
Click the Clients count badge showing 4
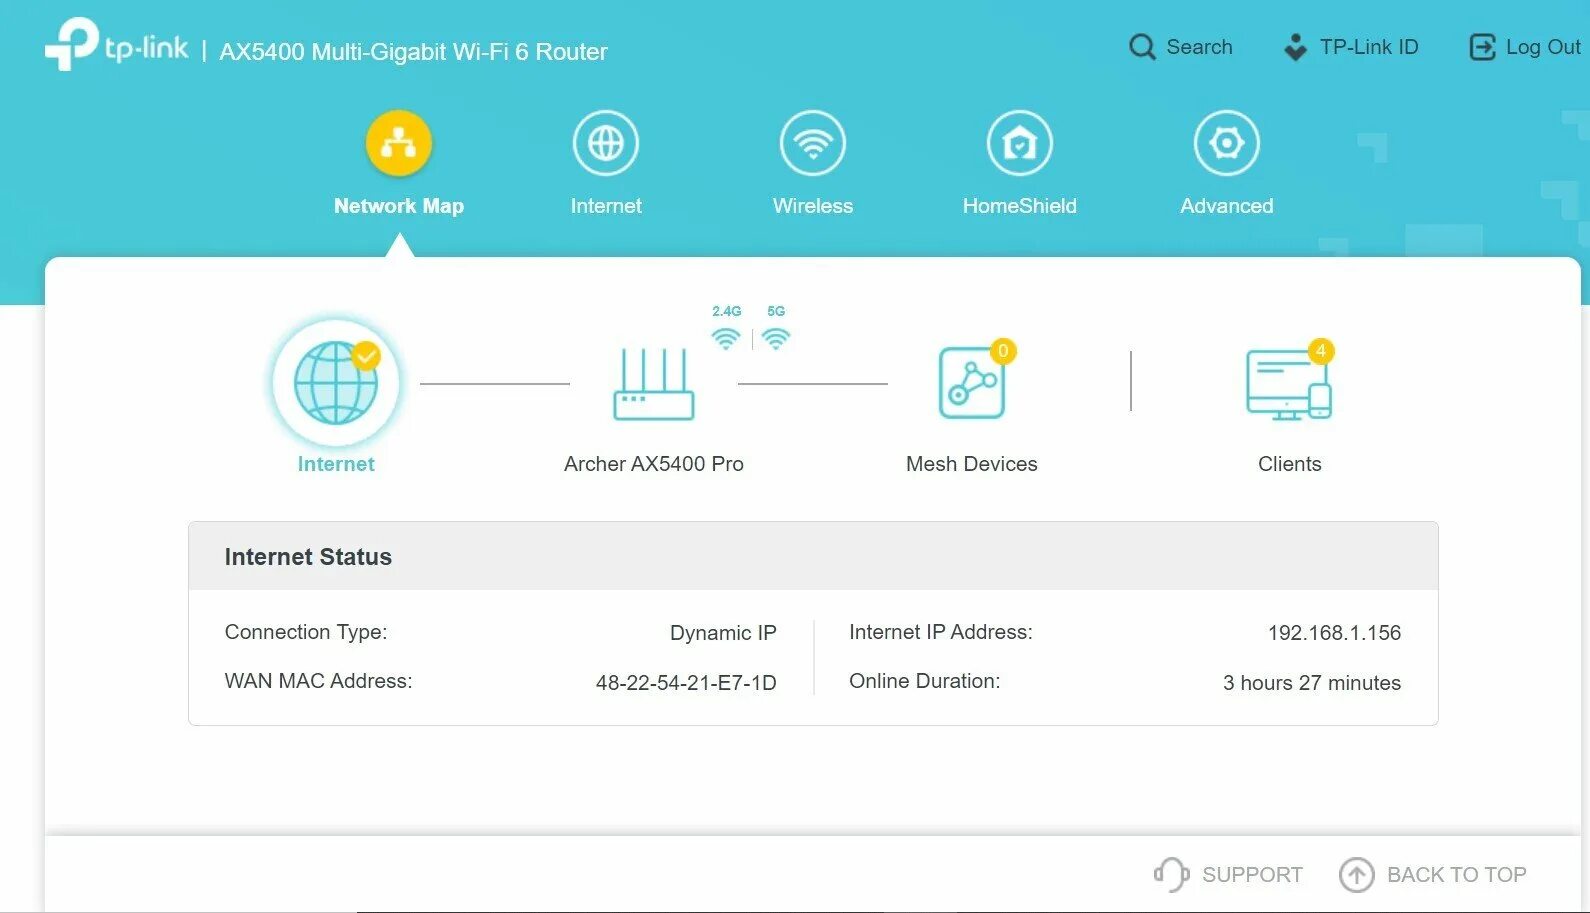(x=1321, y=351)
